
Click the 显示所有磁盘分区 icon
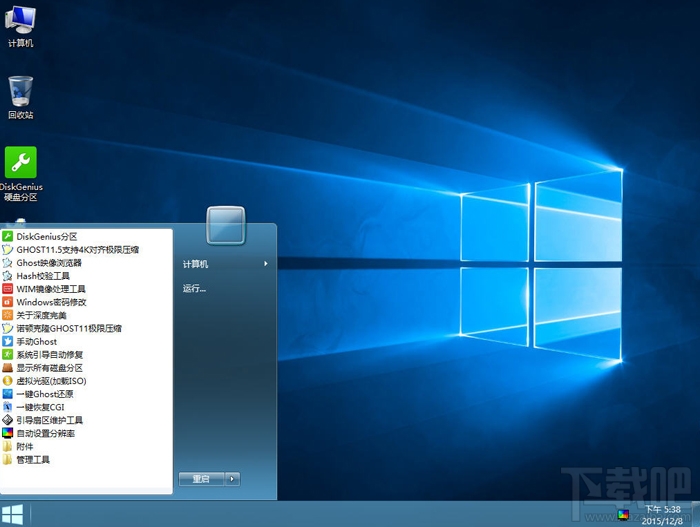pyautogui.click(x=7, y=368)
